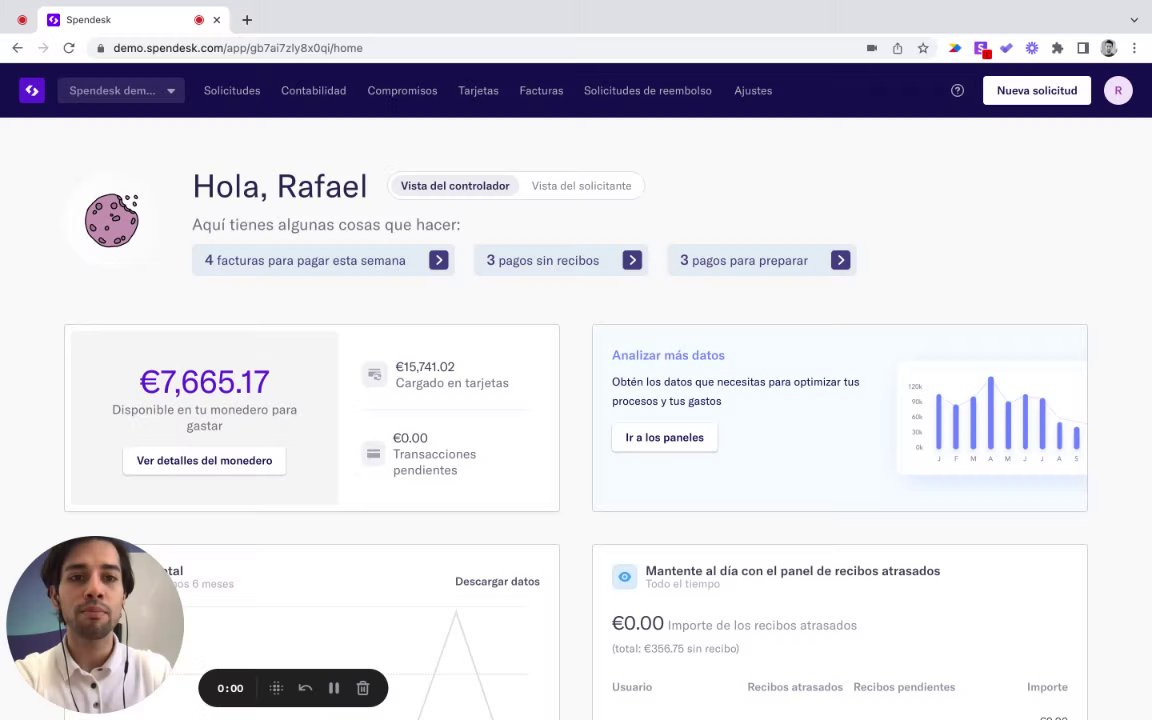The height and width of the screenshot is (720, 1152).
Task: Click the Cargado en tarjetas card icon
Action: click(x=374, y=375)
